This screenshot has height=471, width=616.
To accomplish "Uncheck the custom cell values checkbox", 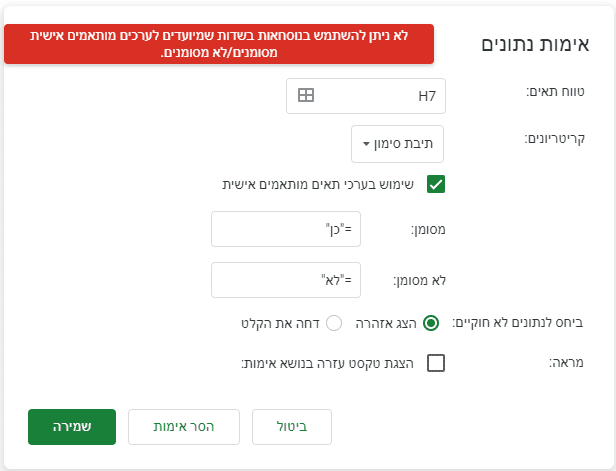I will click(435, 184).
